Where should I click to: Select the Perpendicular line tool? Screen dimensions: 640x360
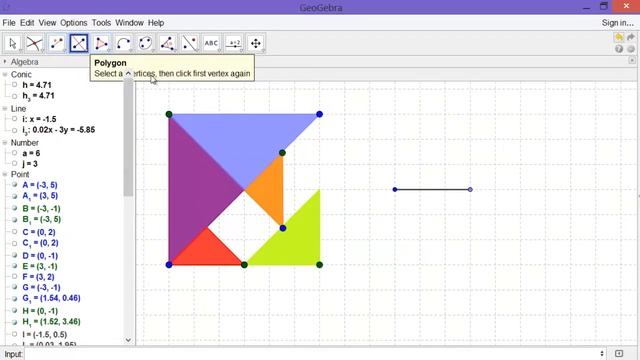[x=79, y=43]
